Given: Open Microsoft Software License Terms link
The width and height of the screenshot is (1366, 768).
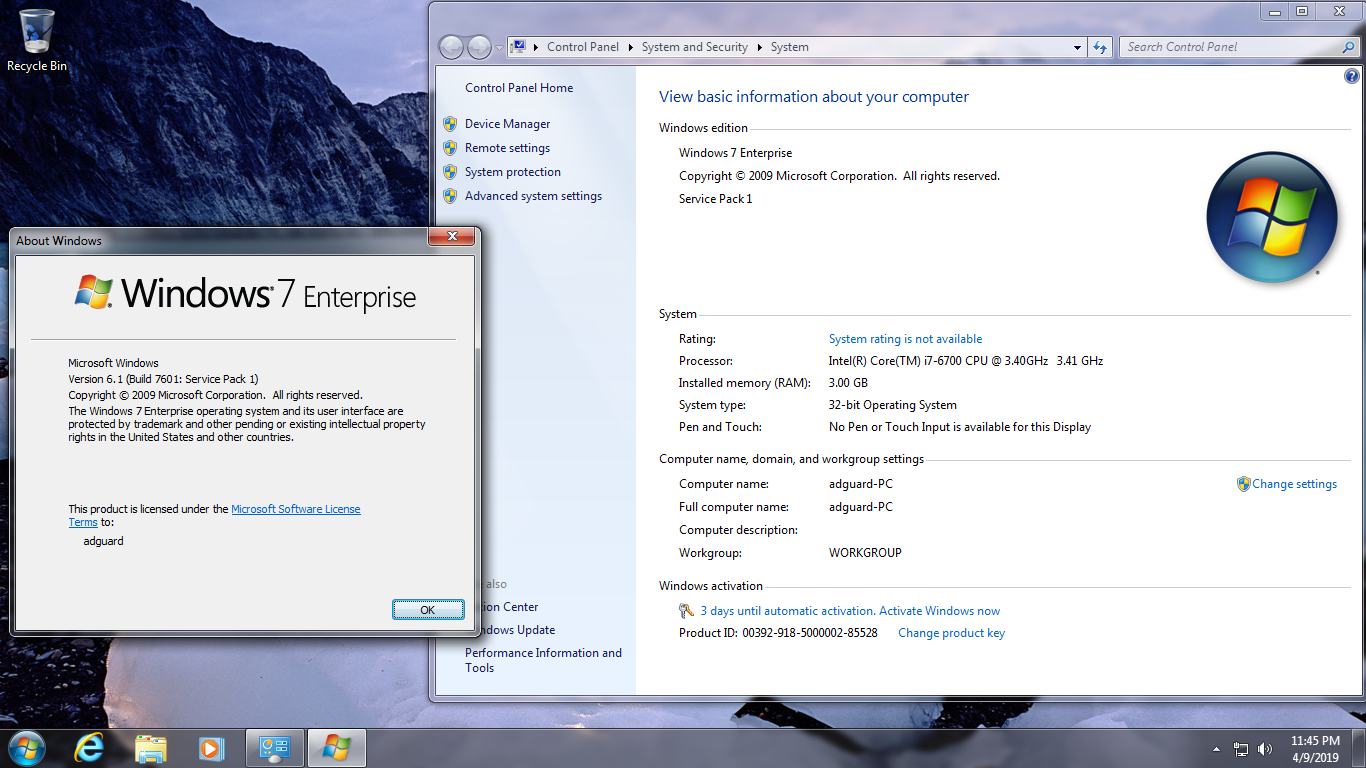Looking at the screenshot, I should pos(296,509).
